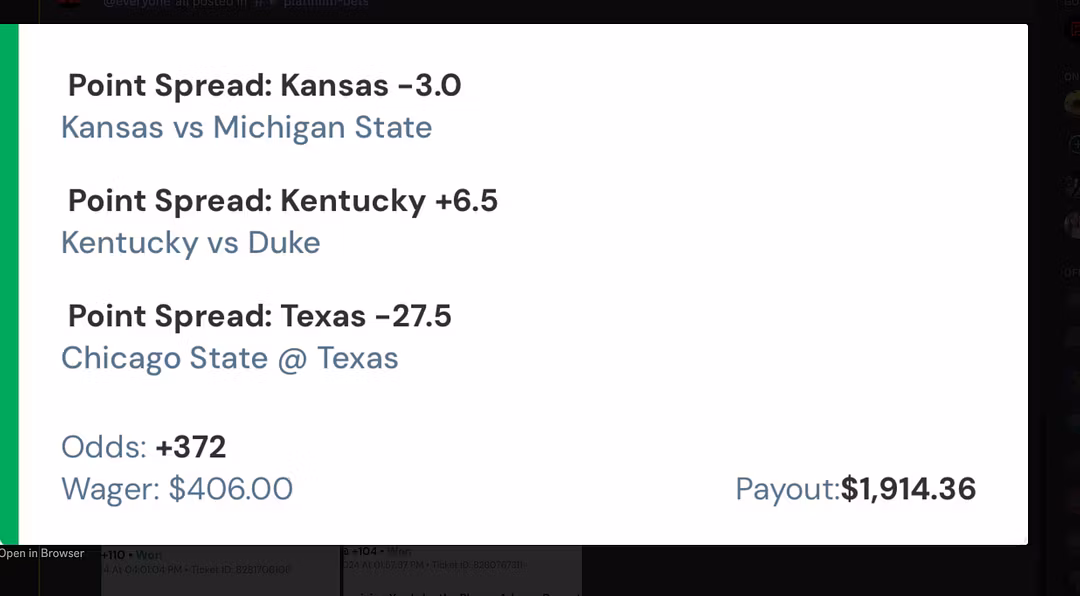Screen dimensions: 1080x596
Task: Click the Texas -27.5 point spread line
Action: click(259, 316)
